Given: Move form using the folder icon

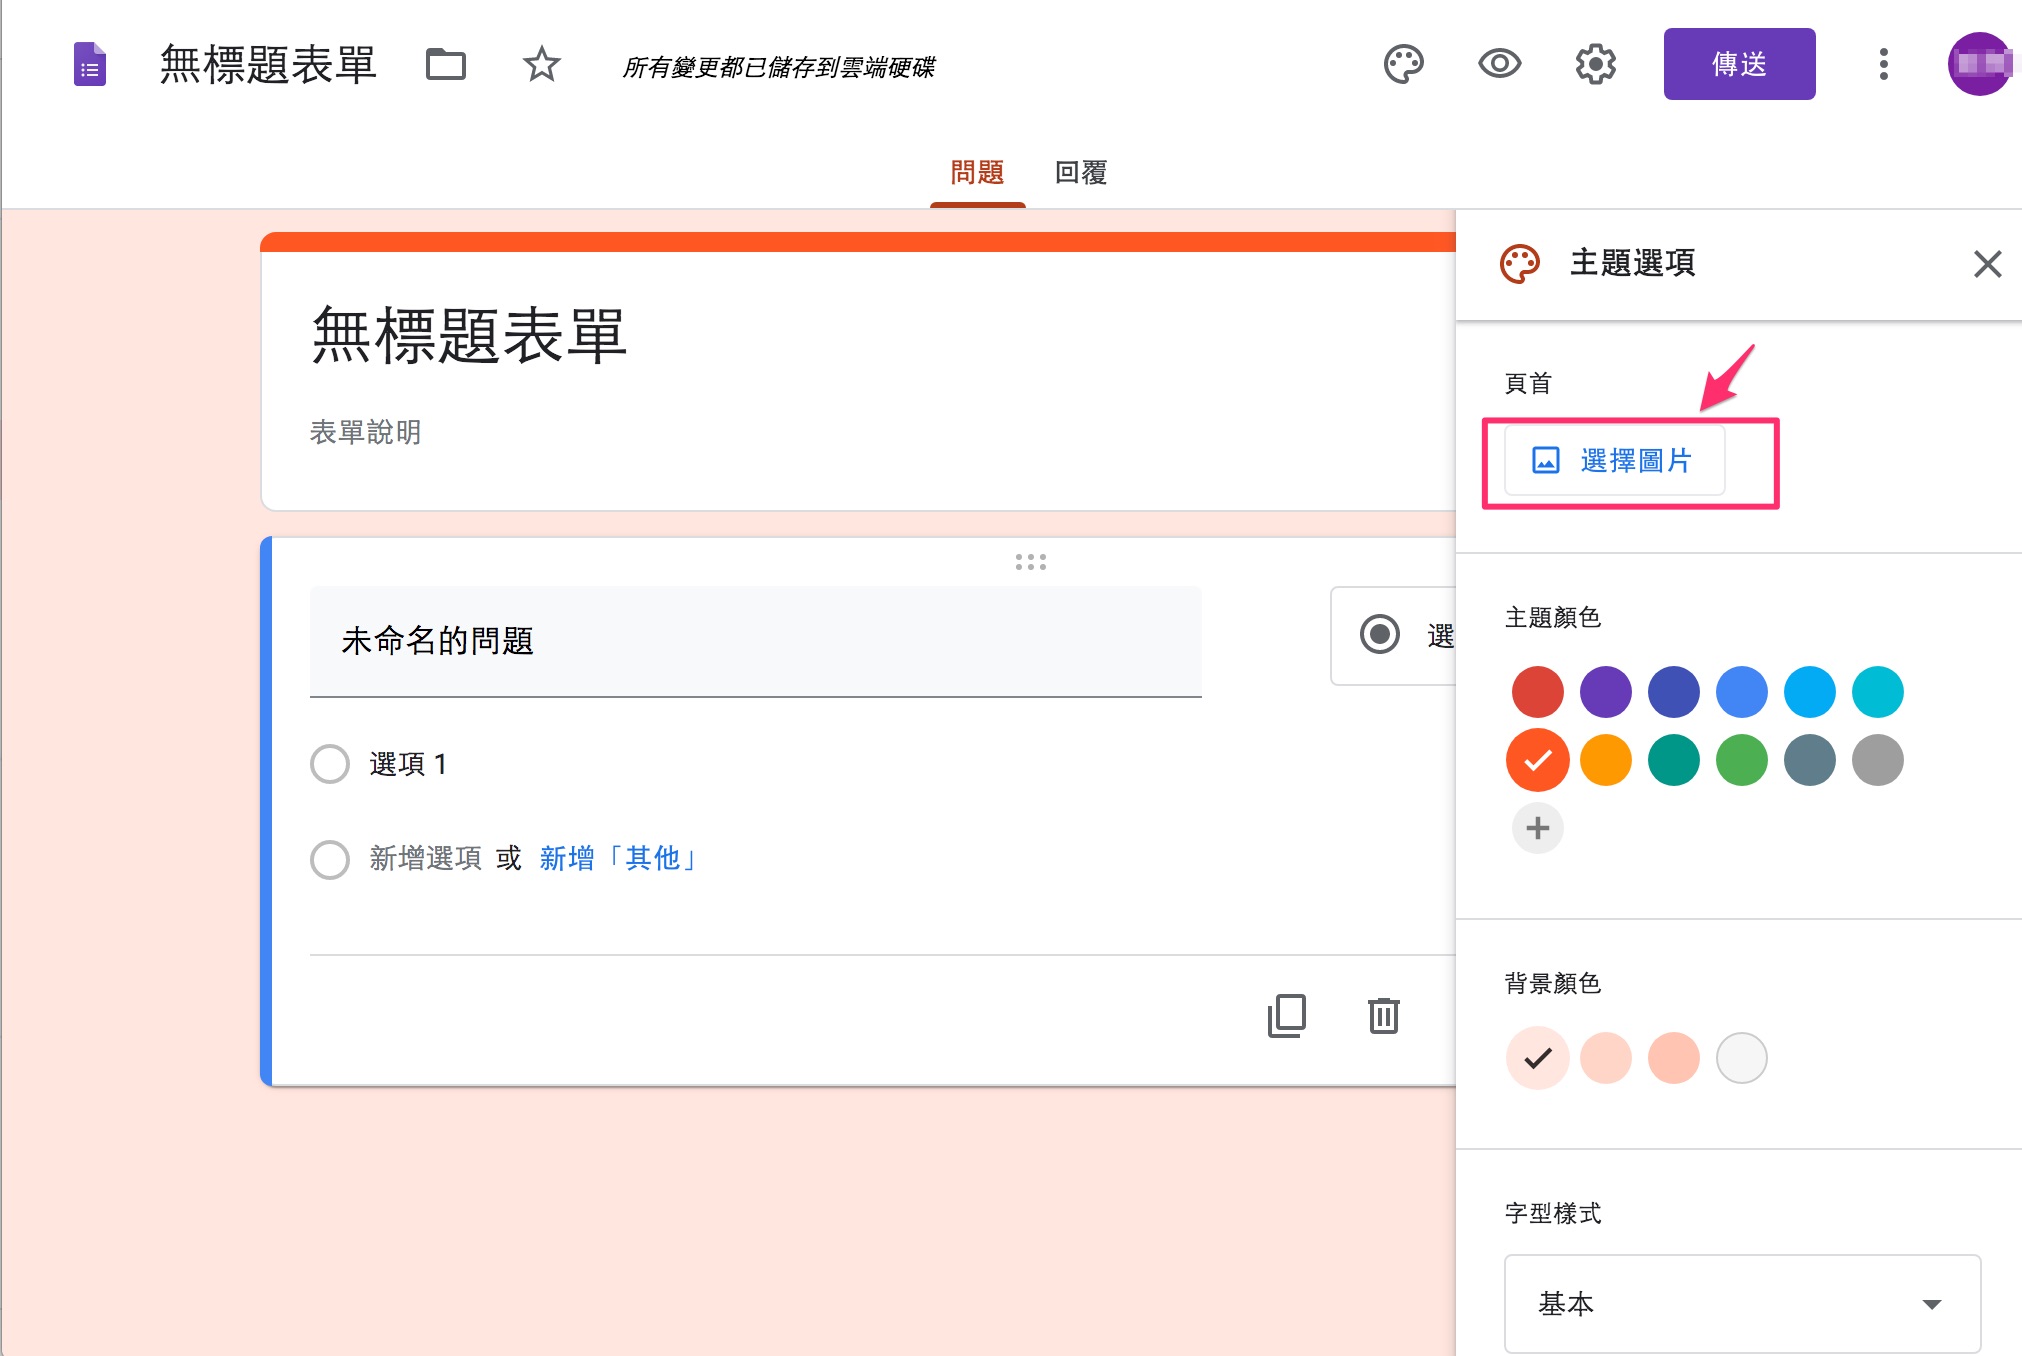Looking at the screenshot, I should (x=446, y=64).
